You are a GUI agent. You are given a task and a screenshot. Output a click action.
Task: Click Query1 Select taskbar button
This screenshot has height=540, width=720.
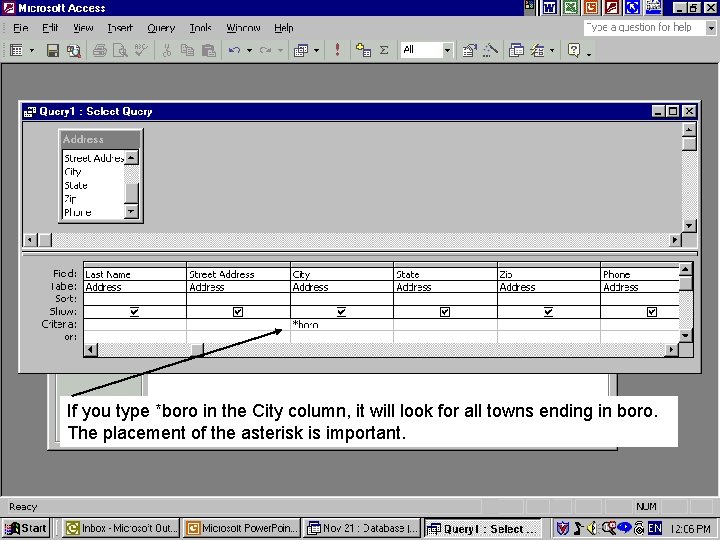483,529
